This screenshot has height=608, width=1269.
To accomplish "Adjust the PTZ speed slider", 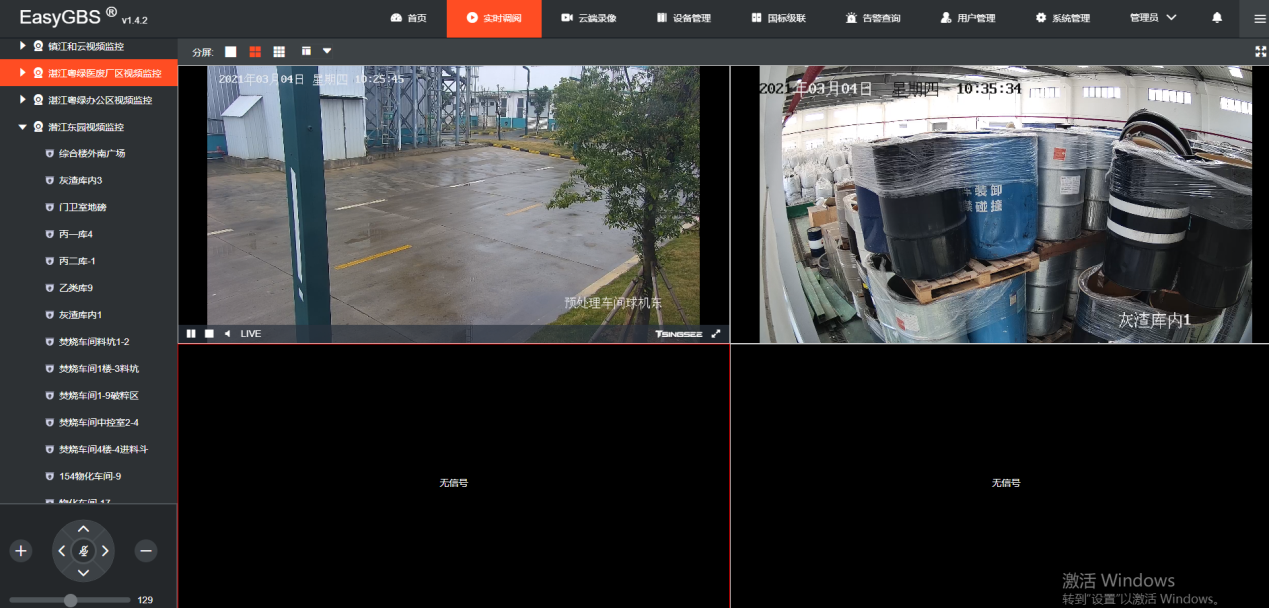I will pos(70,600).
